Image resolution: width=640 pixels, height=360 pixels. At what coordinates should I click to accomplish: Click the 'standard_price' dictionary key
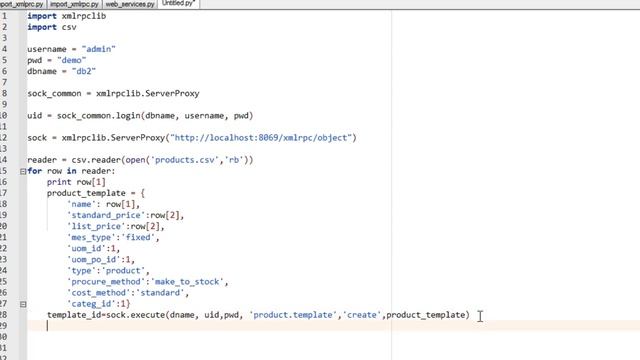coord(106,215)
